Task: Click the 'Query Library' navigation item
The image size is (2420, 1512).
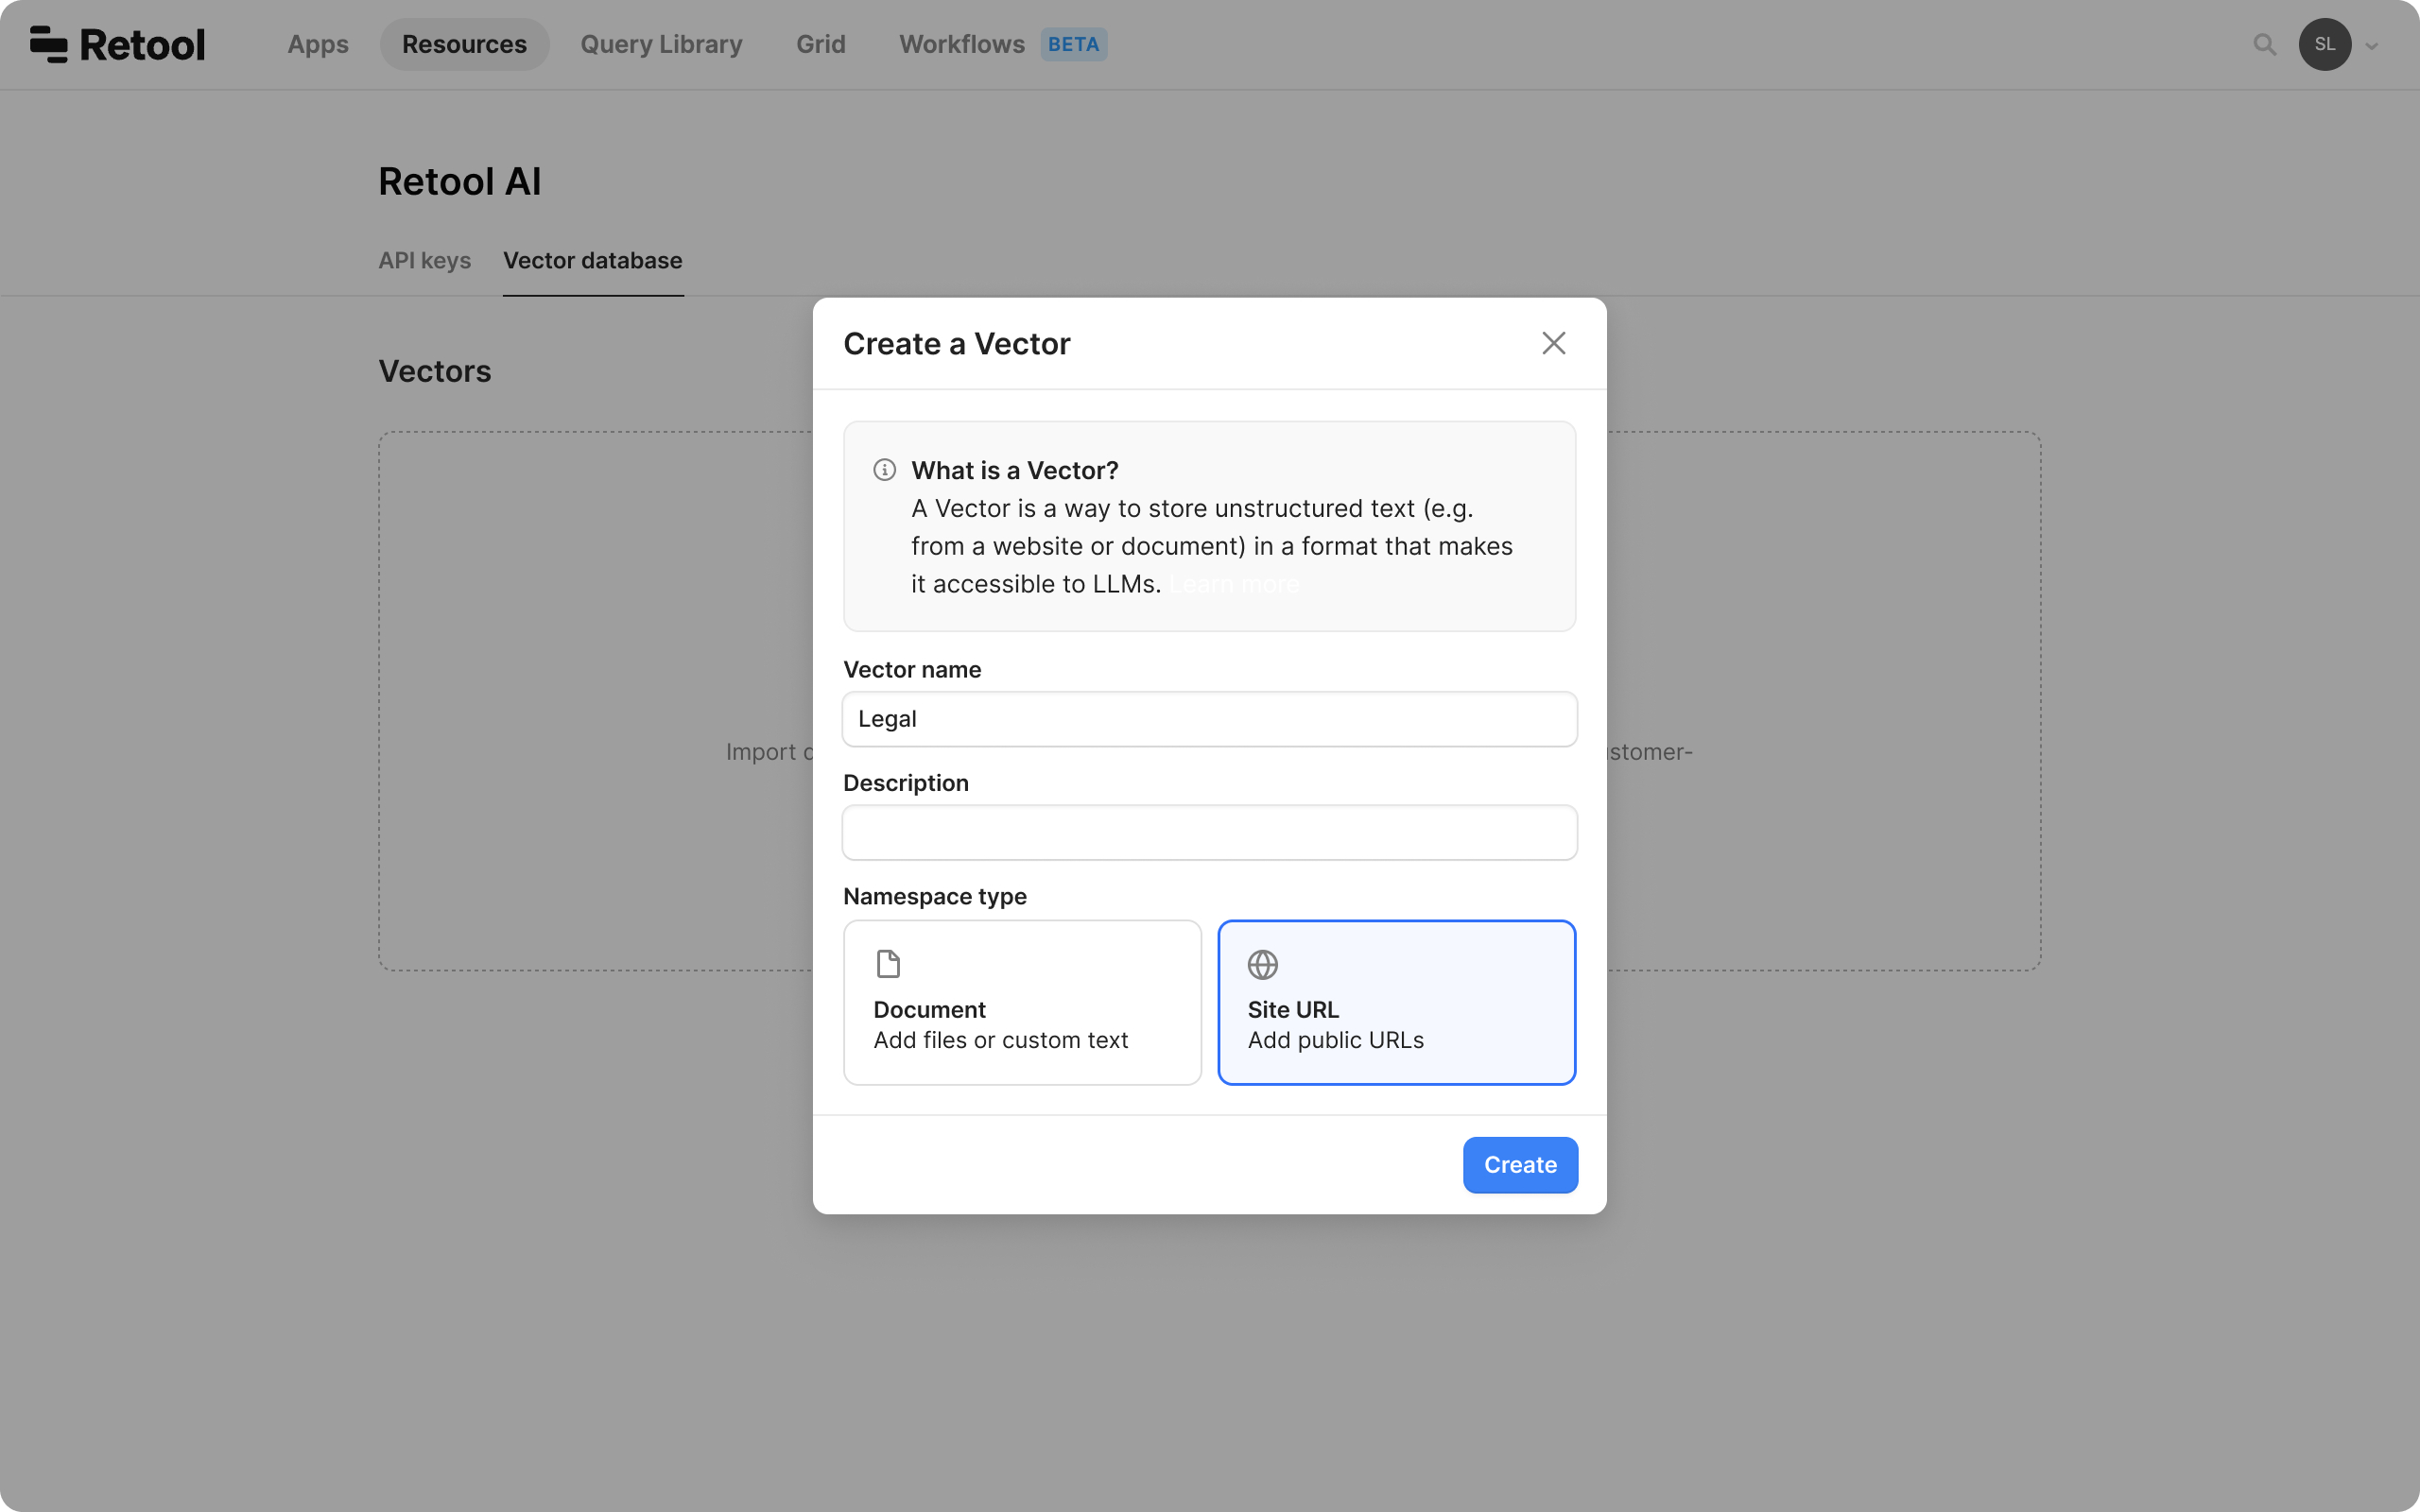Action: [x=662, y=43]
